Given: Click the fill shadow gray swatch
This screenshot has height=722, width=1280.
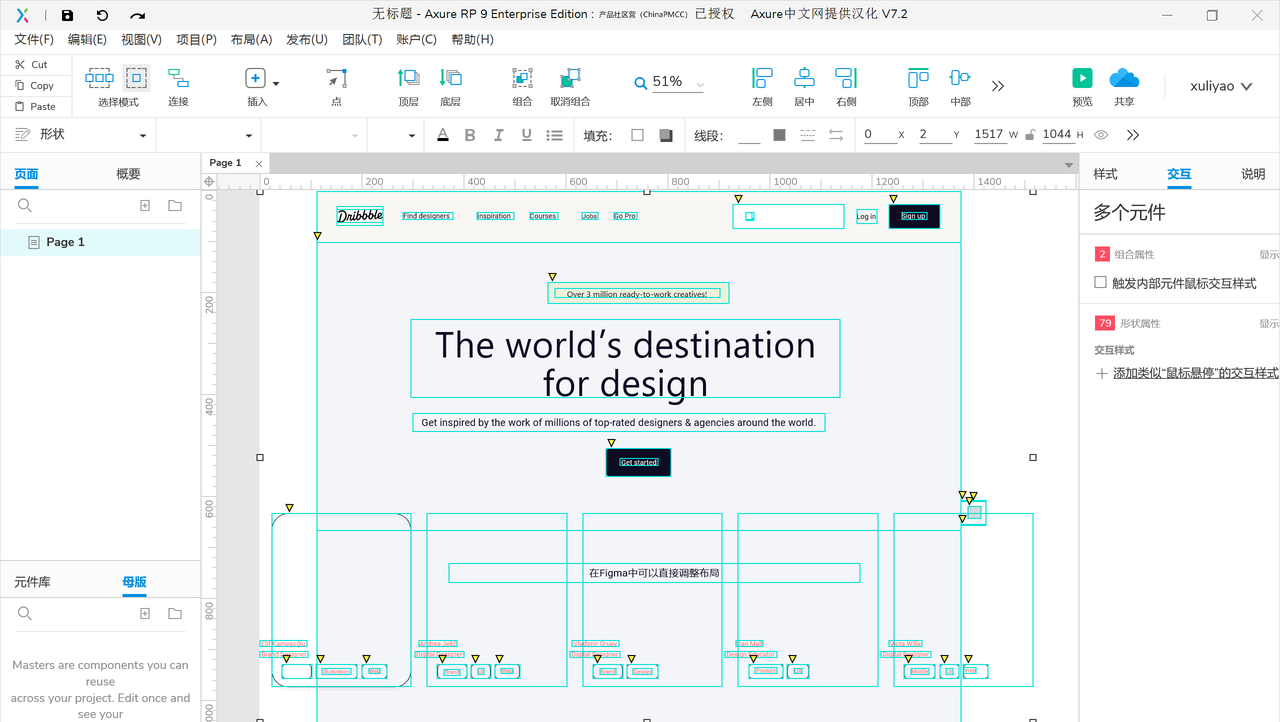Looking at the screenshot, I should click(666, 135).
